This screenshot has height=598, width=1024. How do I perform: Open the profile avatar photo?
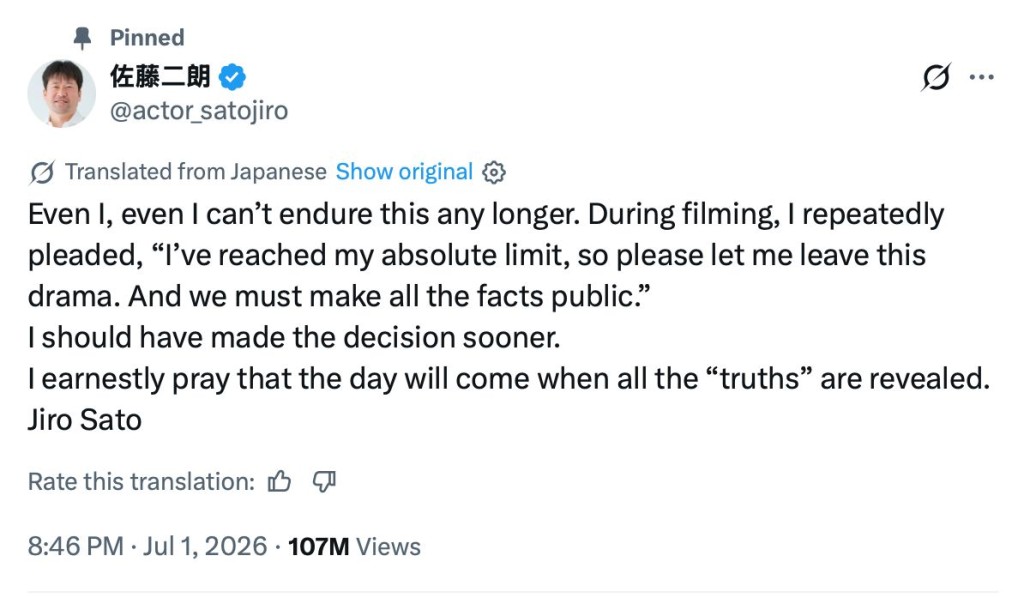point(61,93)
